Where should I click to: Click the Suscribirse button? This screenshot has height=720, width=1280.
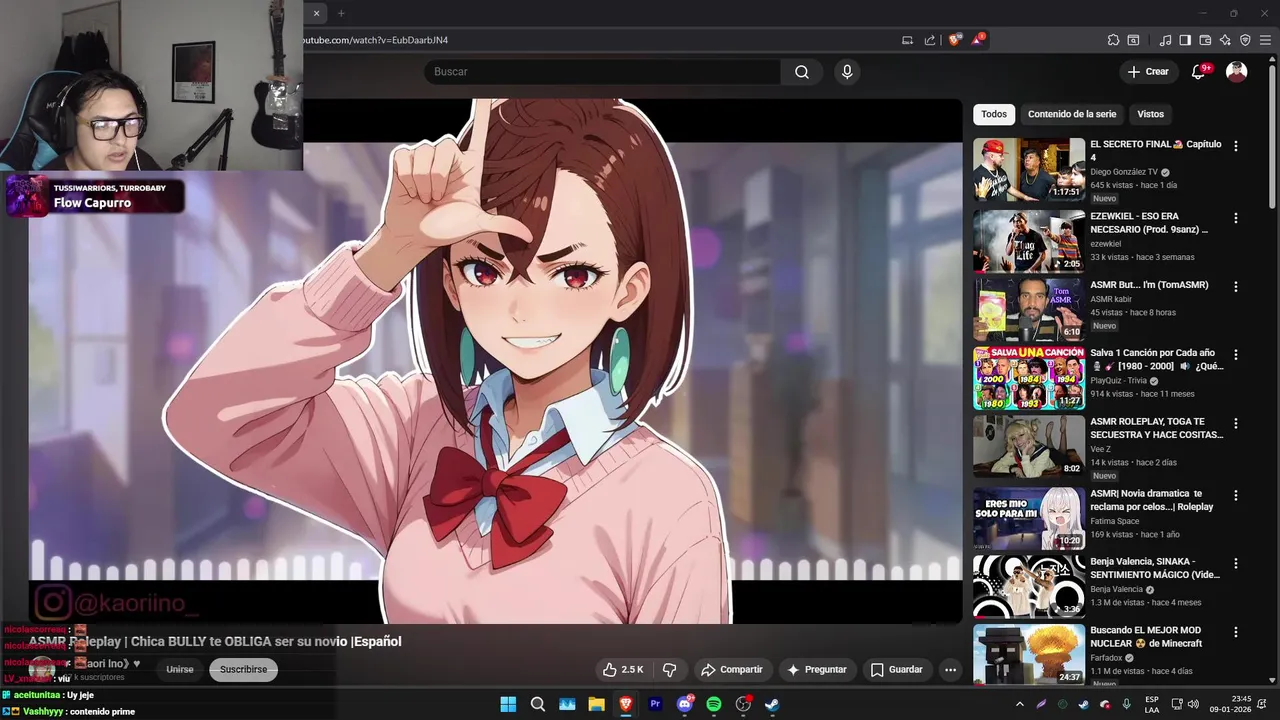coord(243,670)
